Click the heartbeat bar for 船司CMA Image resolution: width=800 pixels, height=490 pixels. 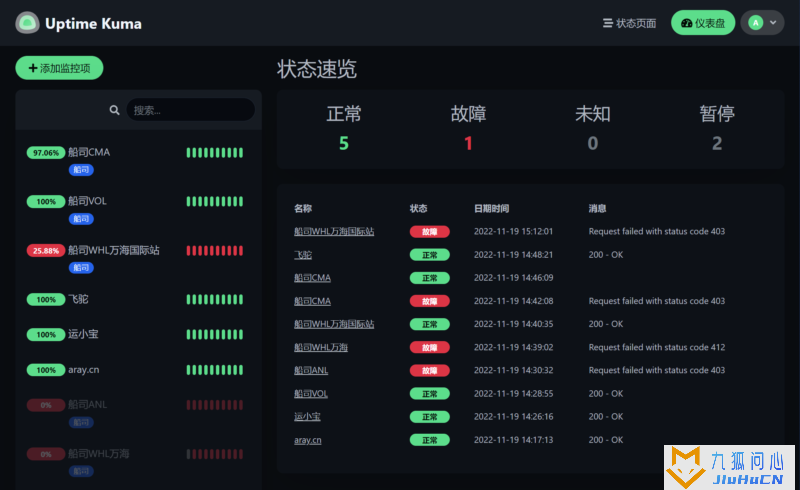215,153
